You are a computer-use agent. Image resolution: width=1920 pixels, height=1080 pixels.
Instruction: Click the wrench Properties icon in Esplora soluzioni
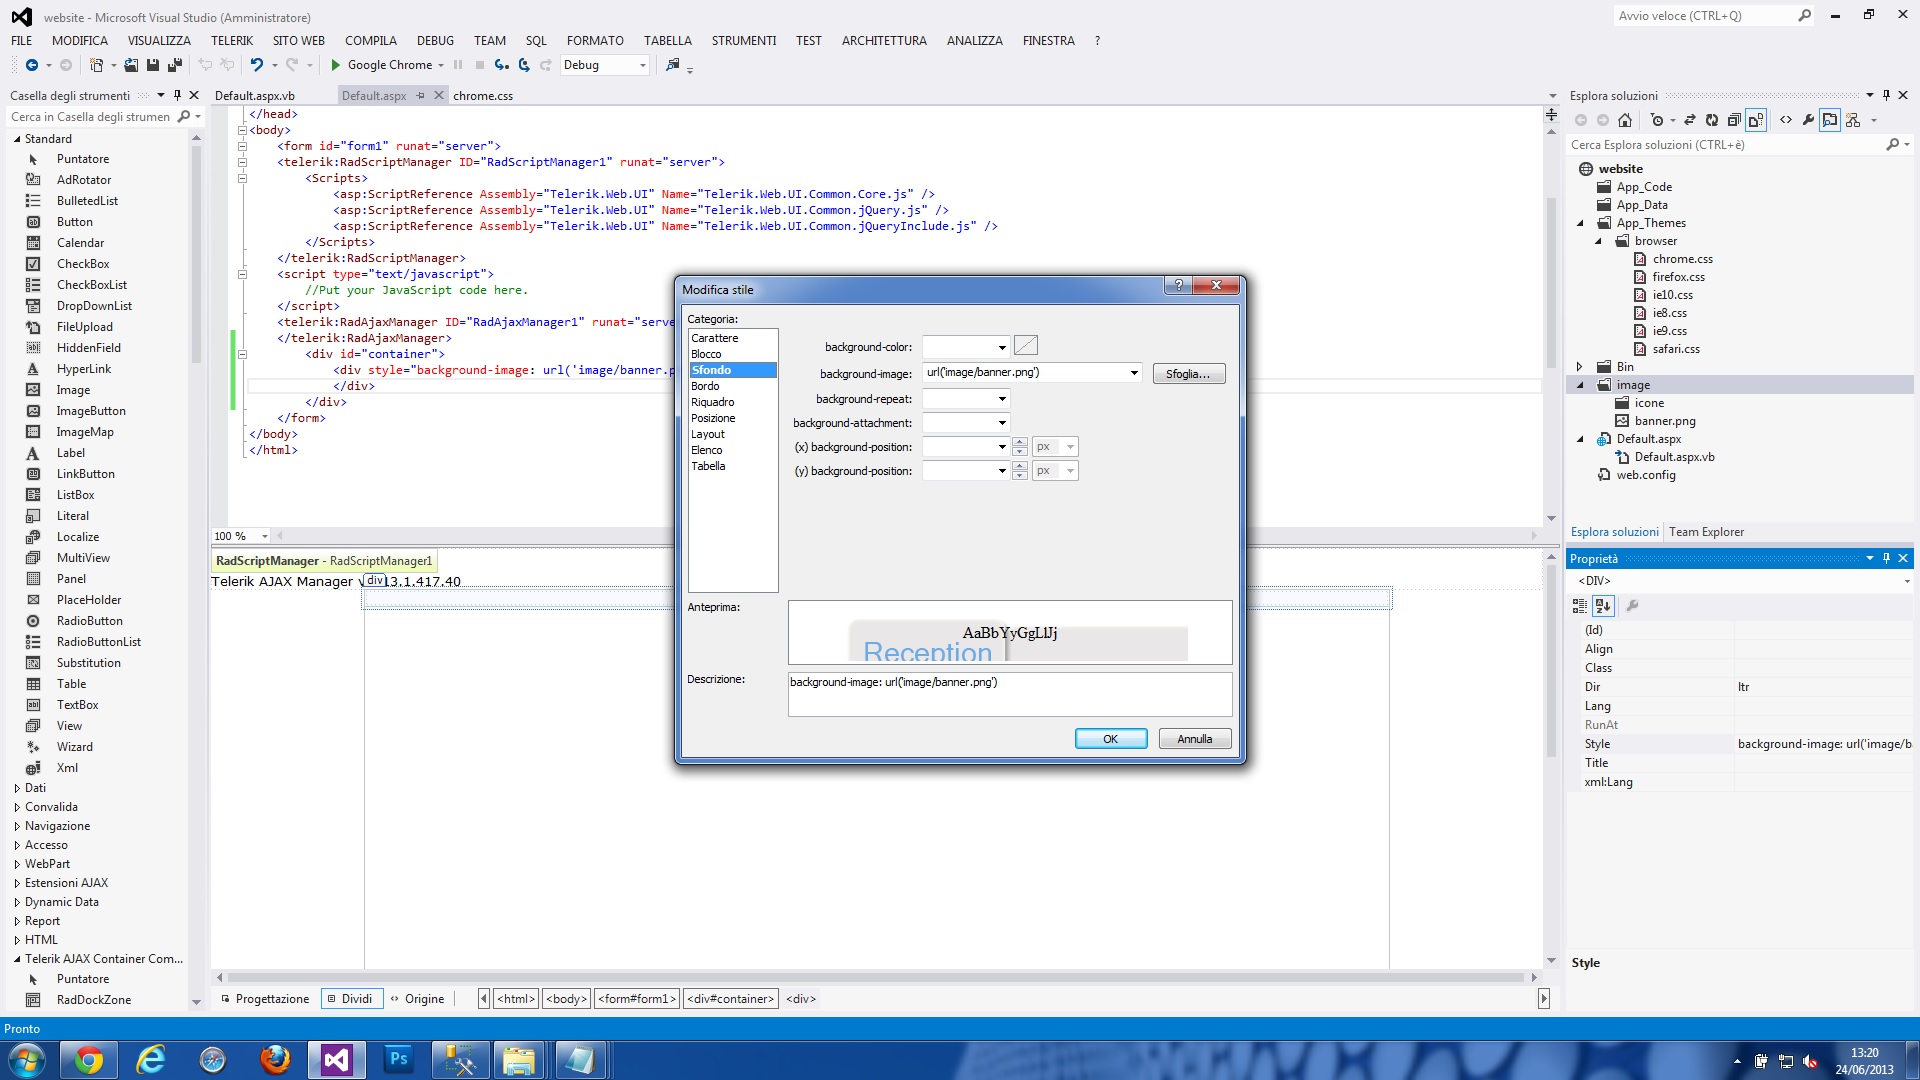(1808, 120)
